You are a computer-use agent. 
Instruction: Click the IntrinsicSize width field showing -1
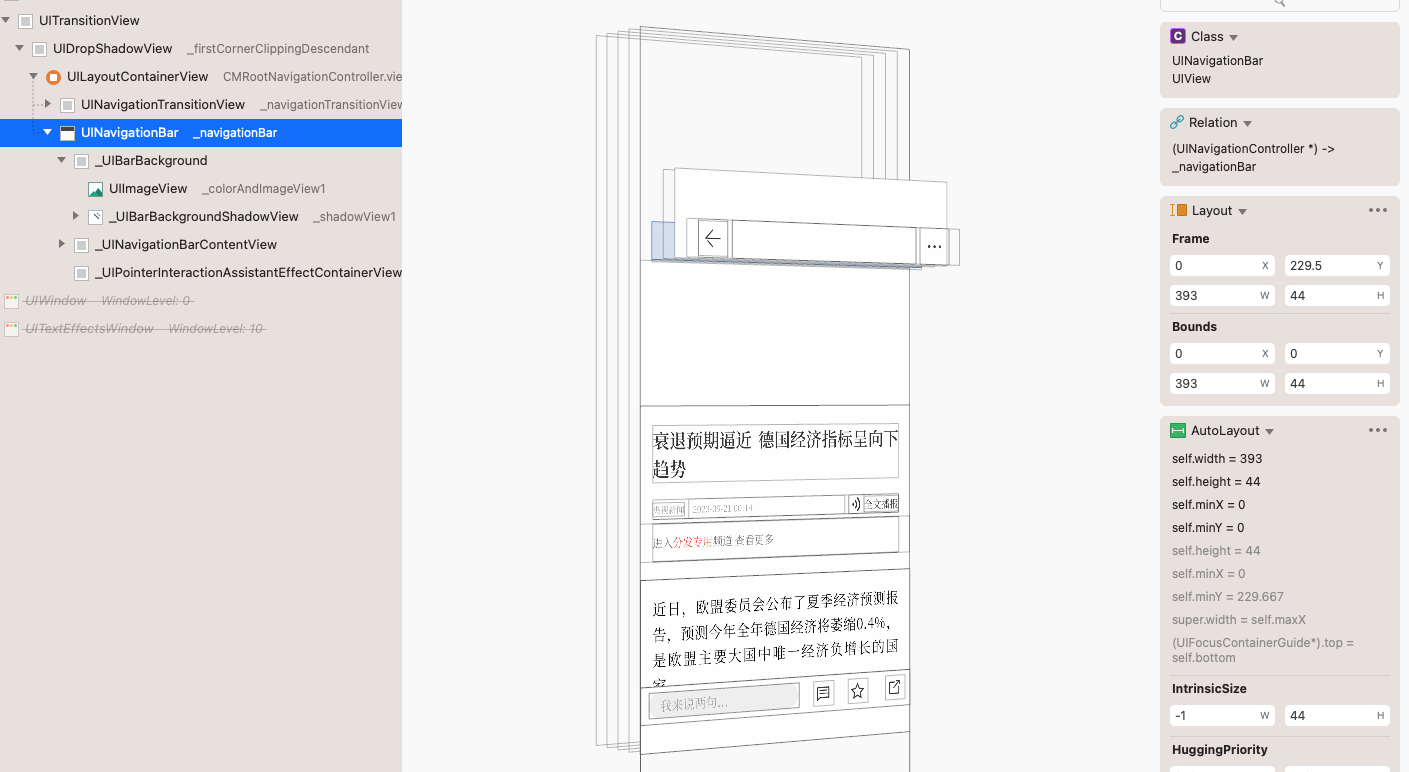coord(1222,715)
